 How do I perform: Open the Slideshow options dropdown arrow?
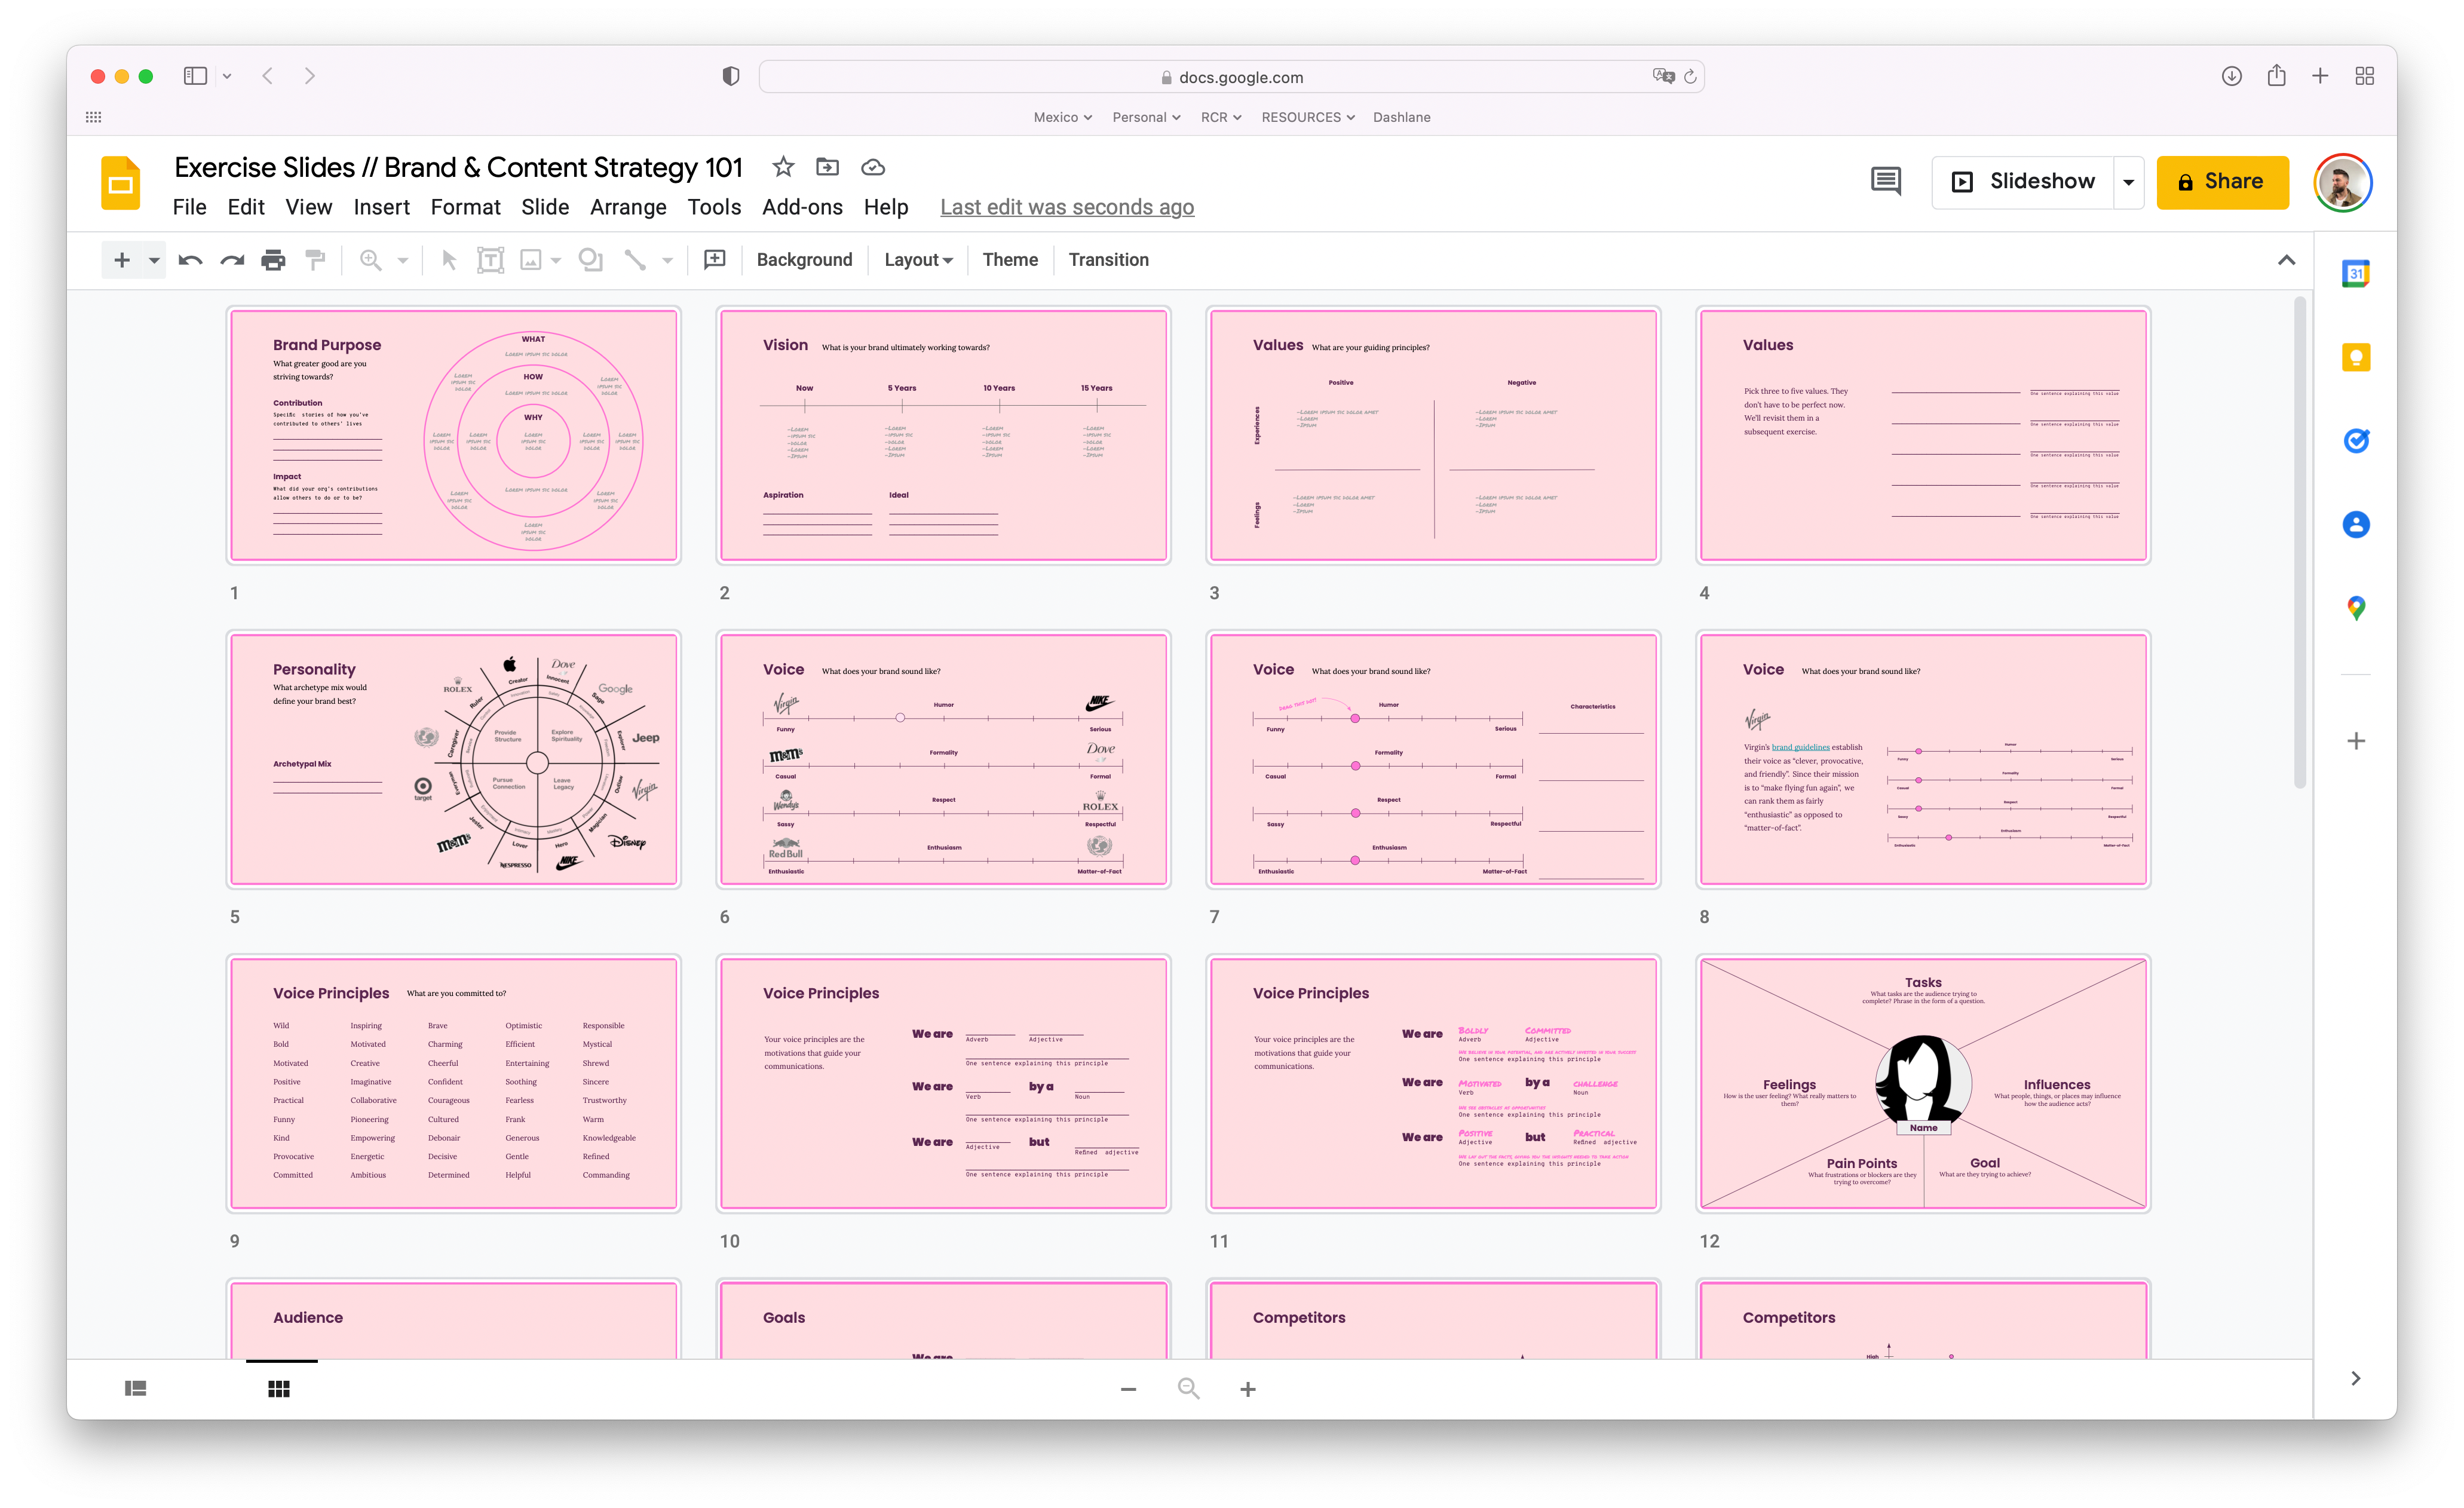tap(2129, 182)
